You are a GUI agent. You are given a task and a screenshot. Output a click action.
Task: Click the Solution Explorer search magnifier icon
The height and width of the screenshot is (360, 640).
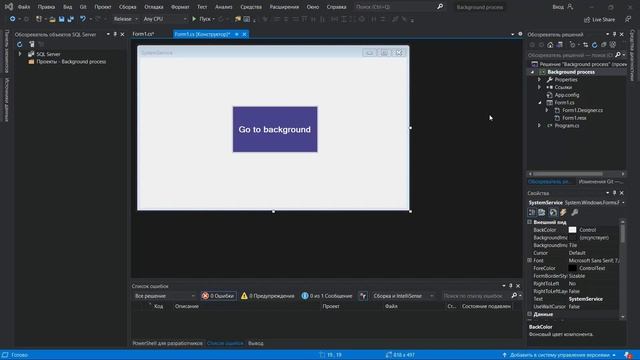click(x=618, y=55)
